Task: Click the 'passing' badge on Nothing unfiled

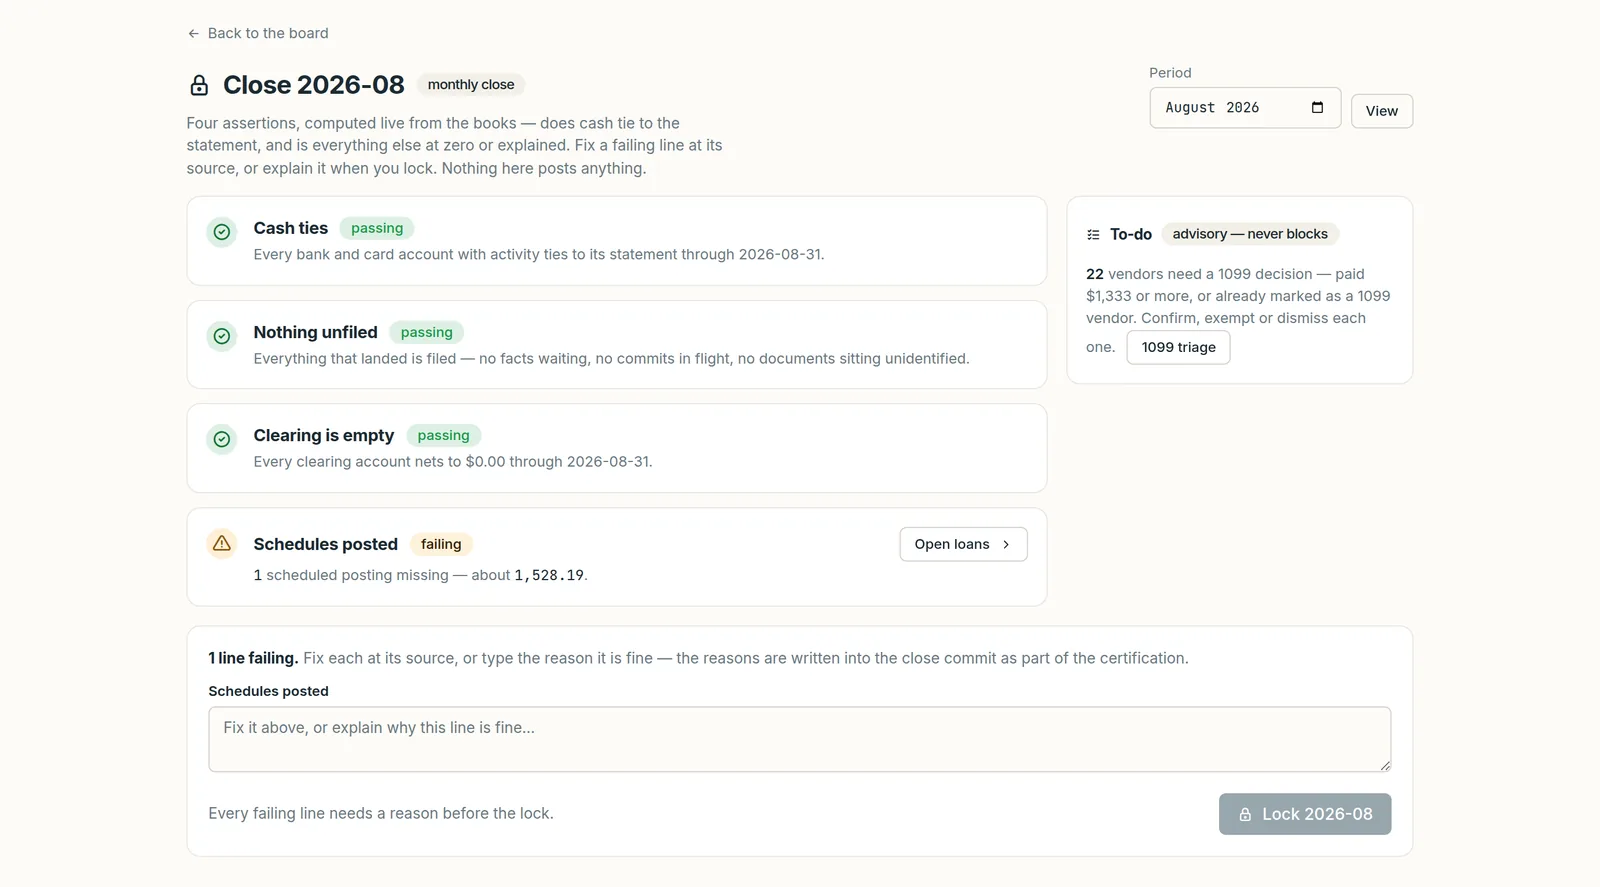Action: point(427,332)
